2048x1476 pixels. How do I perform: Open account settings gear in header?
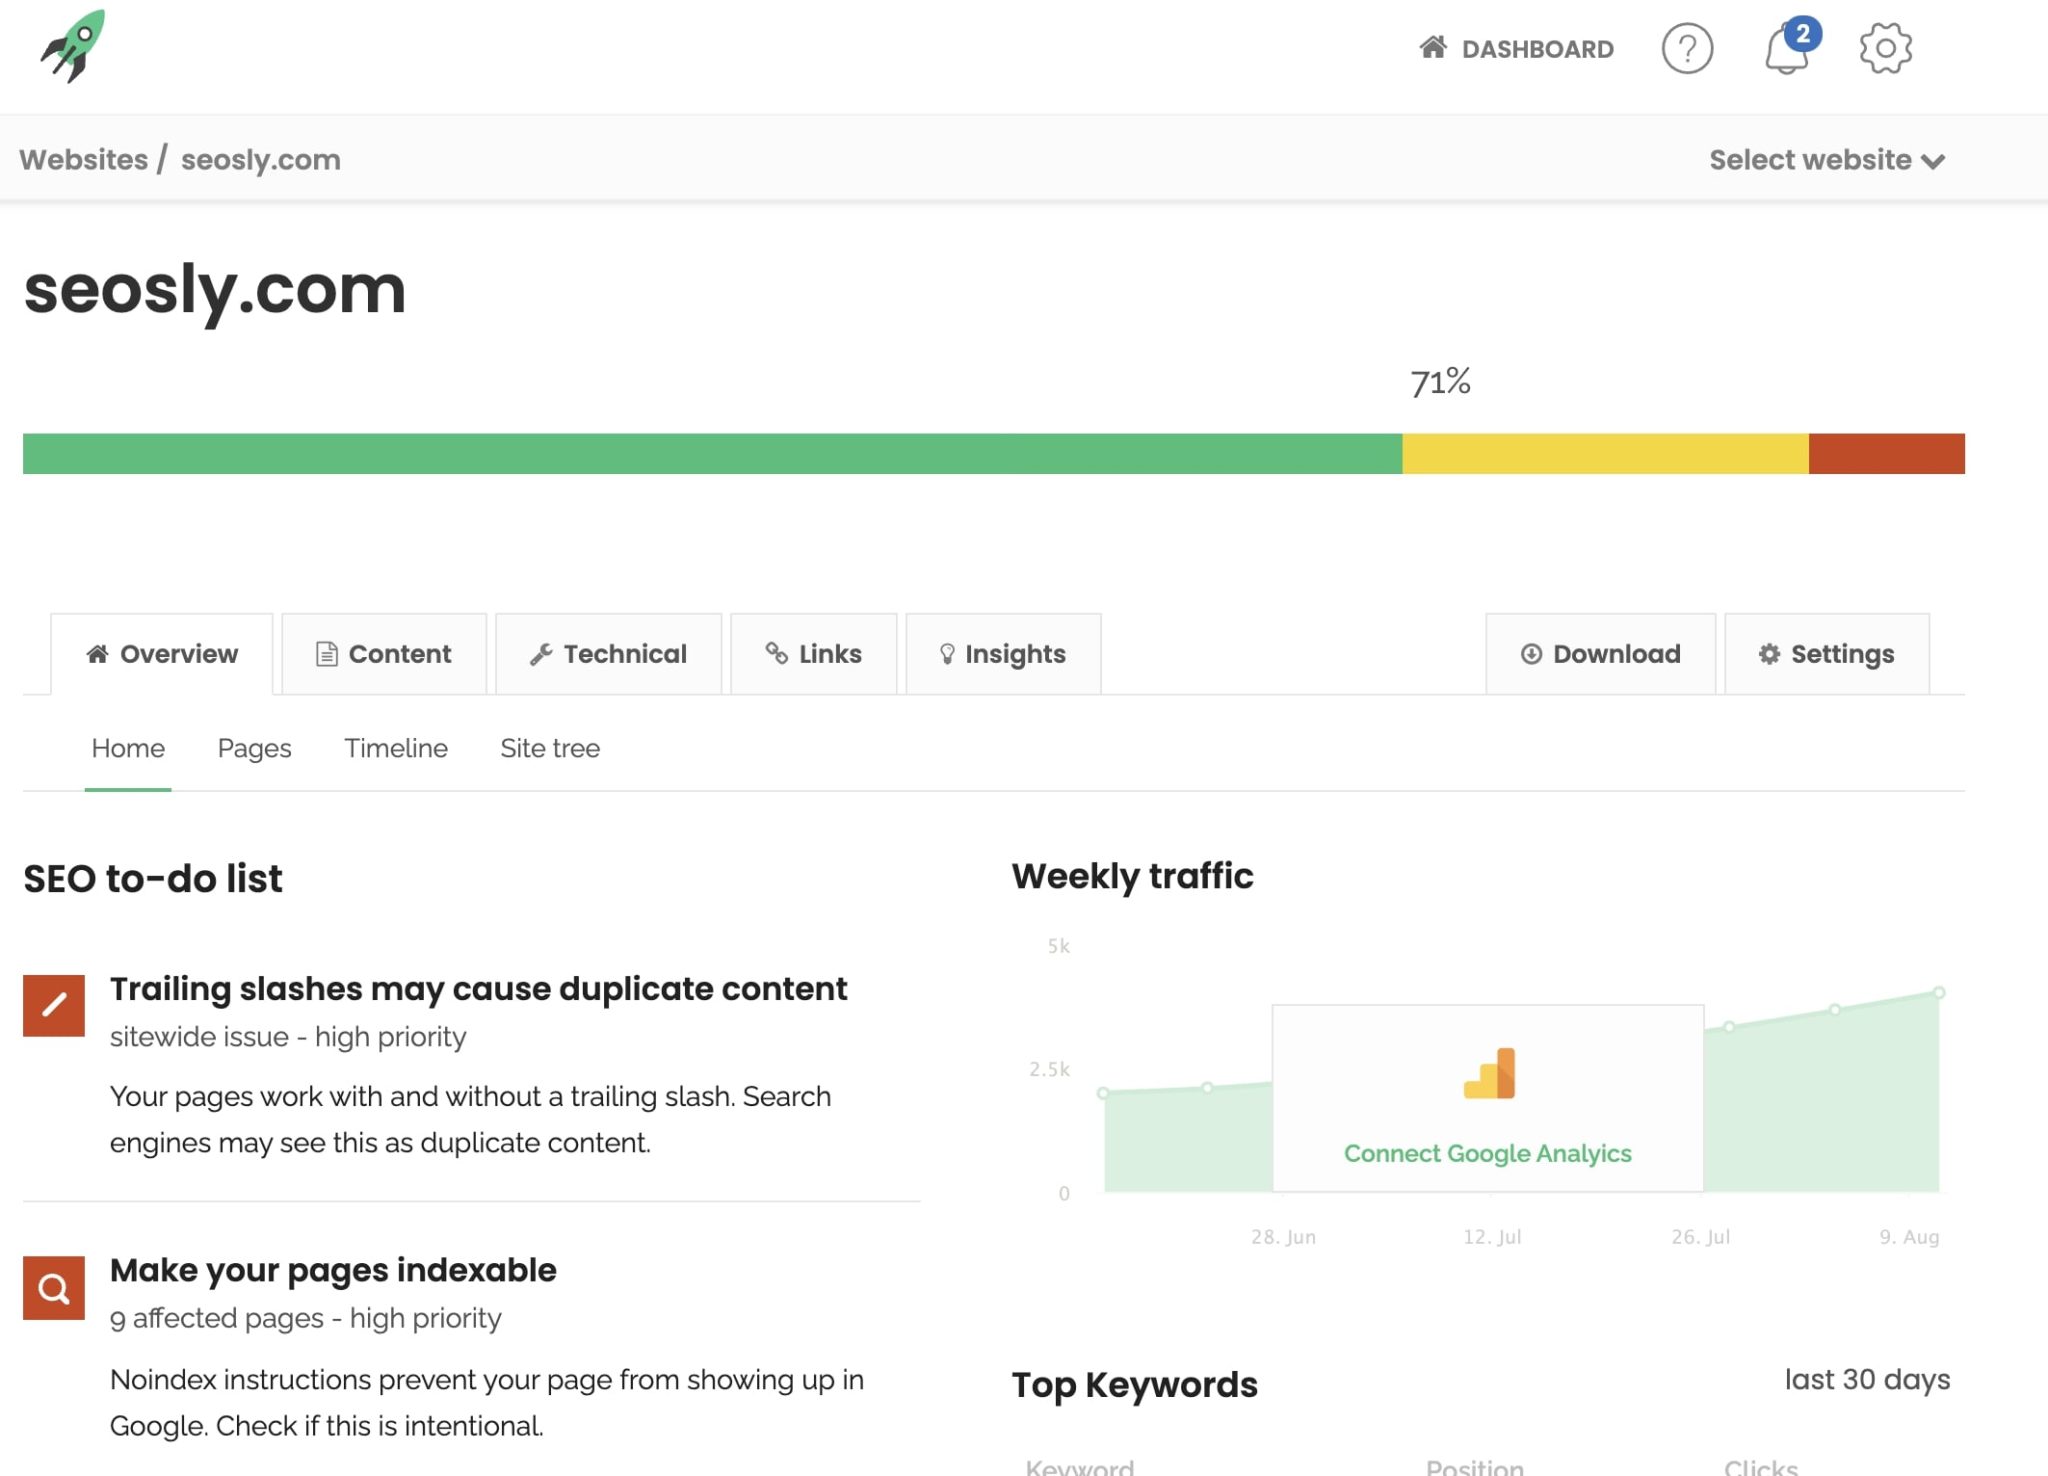pos(1885,48)
